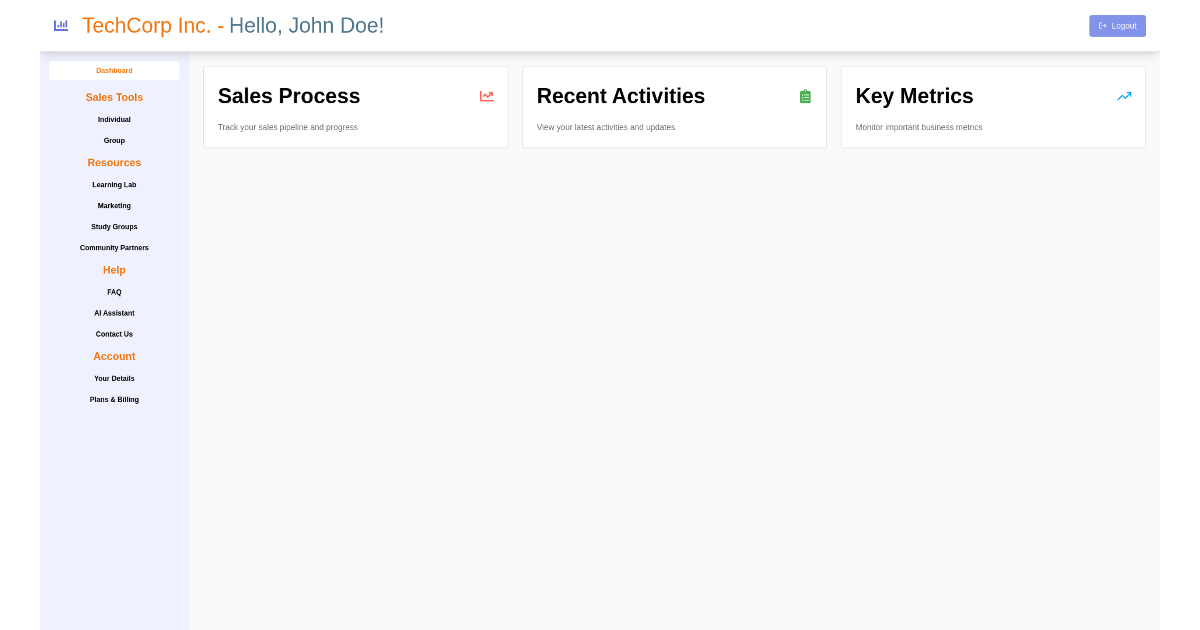Click the Sales Process chart icon
Image resolution: width=1200 pixels, height=630 pixels.
point(487,96)
